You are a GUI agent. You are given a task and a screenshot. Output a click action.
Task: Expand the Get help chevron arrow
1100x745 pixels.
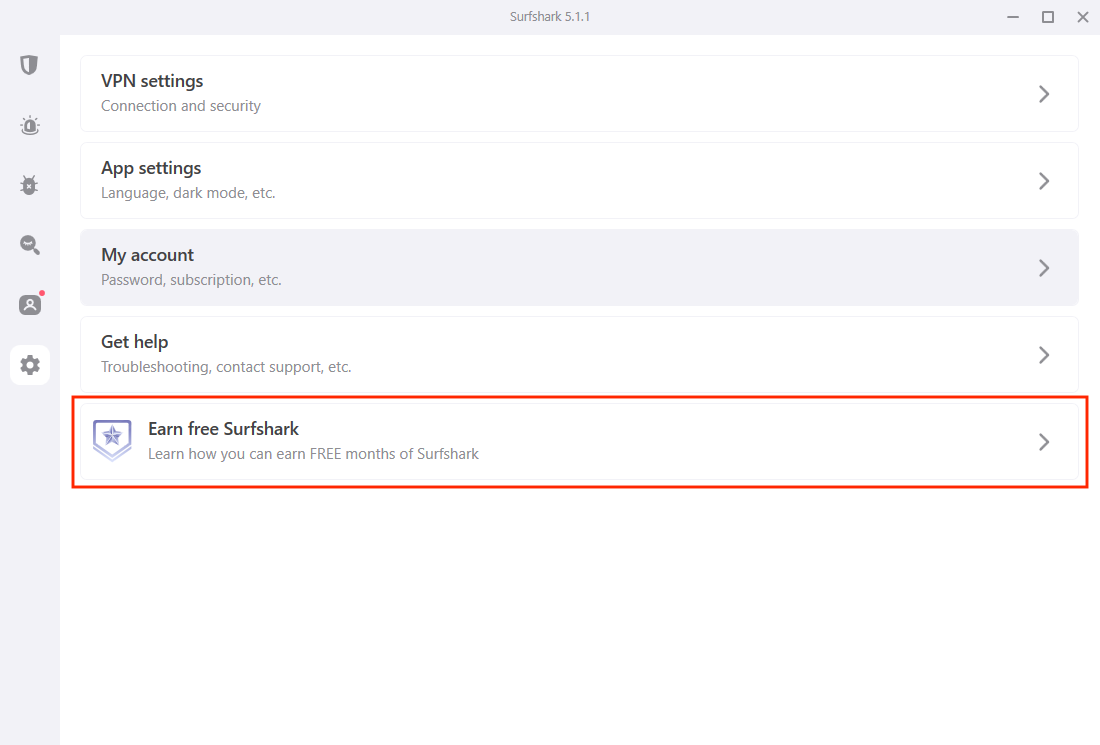[x=1044, y=355]
